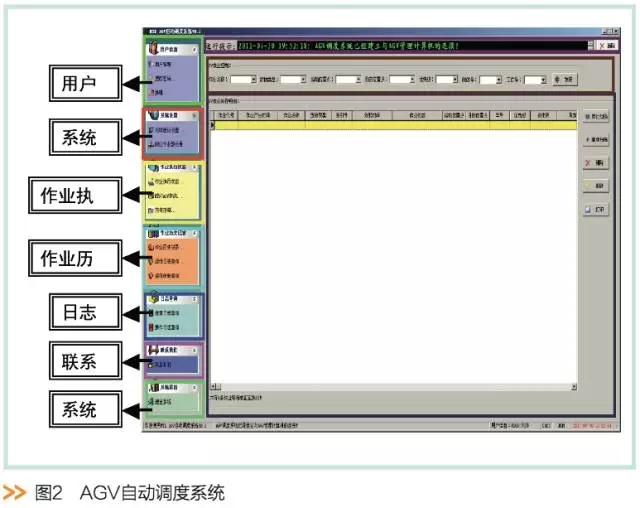Viewport: 640px width, 508px height.
Task: Click right arrow of table horizontal scrollbar
Action: (574, 387)
